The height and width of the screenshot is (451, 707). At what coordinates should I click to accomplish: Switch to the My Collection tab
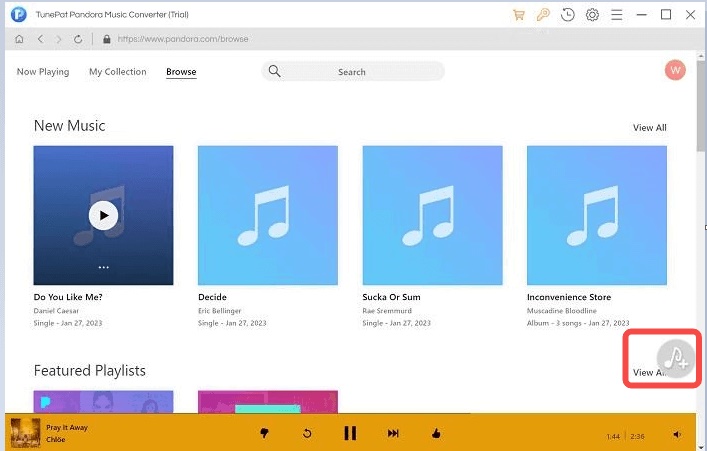118,72
